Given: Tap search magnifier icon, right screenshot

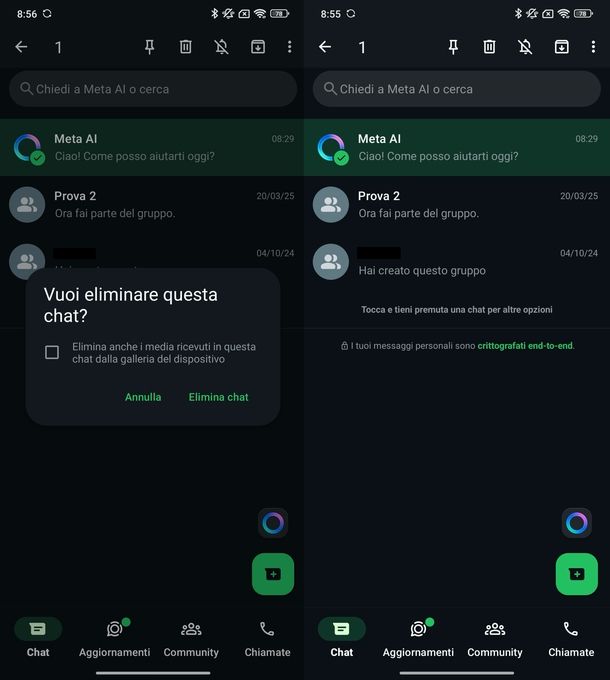Looking at the screenshot, I should [x=330, y=88].
